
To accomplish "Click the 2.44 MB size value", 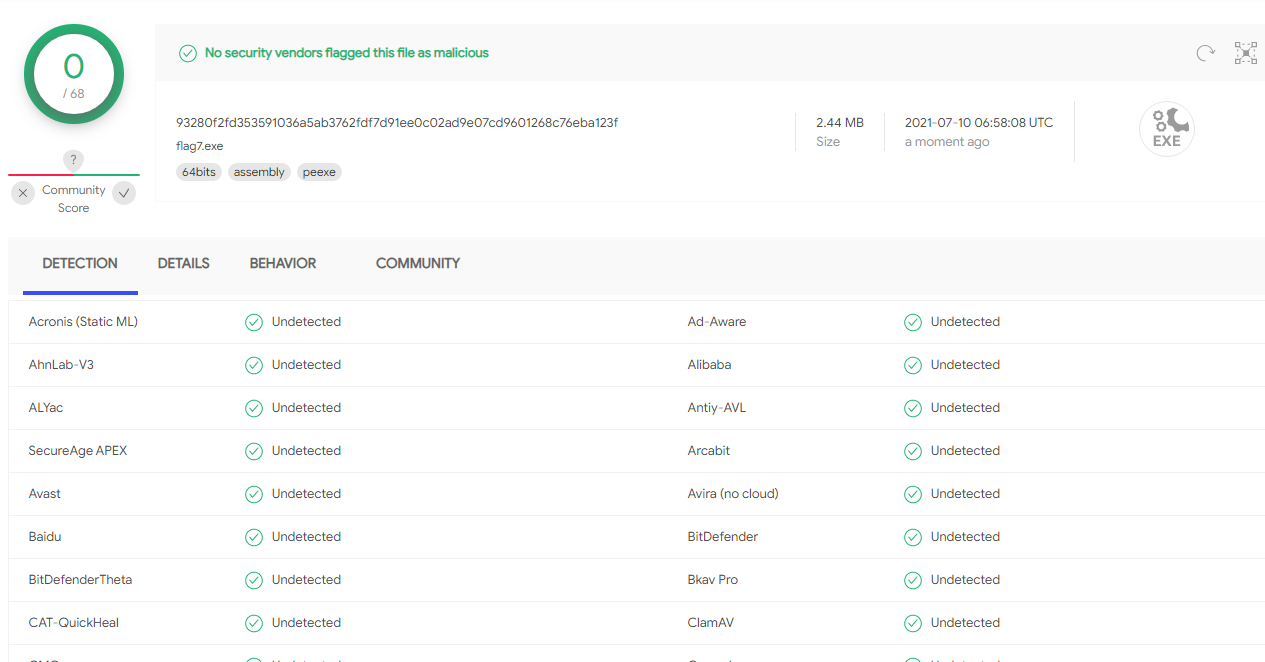I will (840, 123).
